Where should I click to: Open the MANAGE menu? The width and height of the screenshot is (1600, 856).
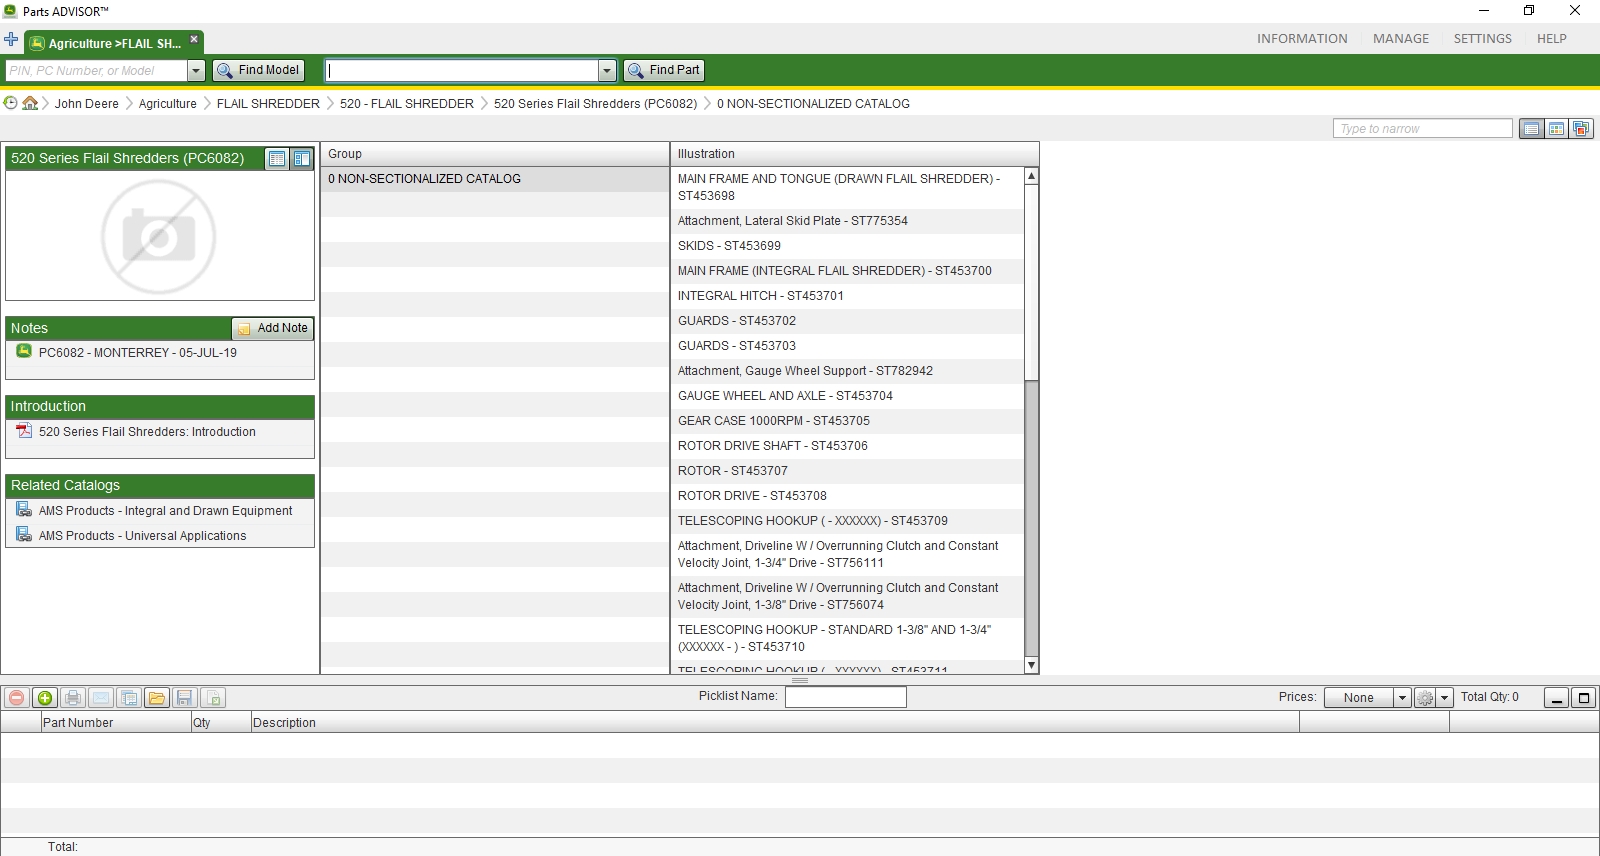click(x=1401, y=39)
